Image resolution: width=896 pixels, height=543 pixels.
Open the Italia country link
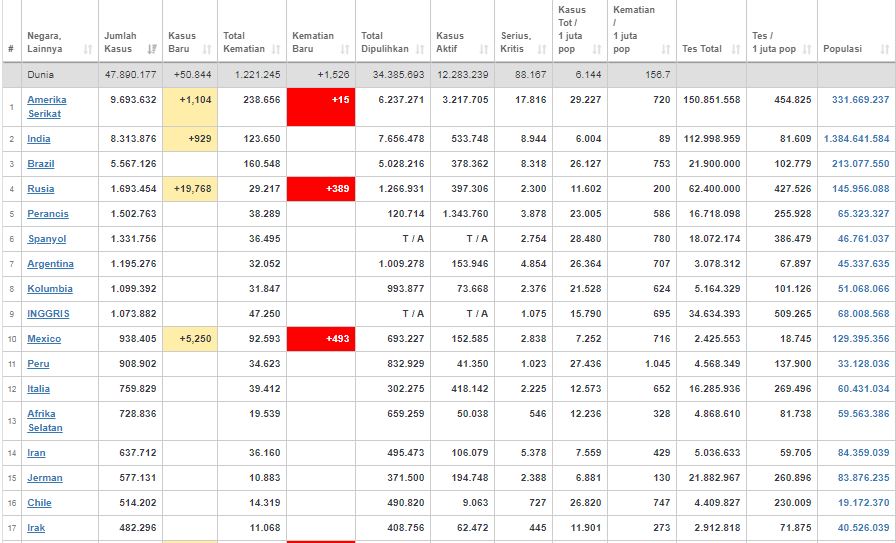click(38, 389)
